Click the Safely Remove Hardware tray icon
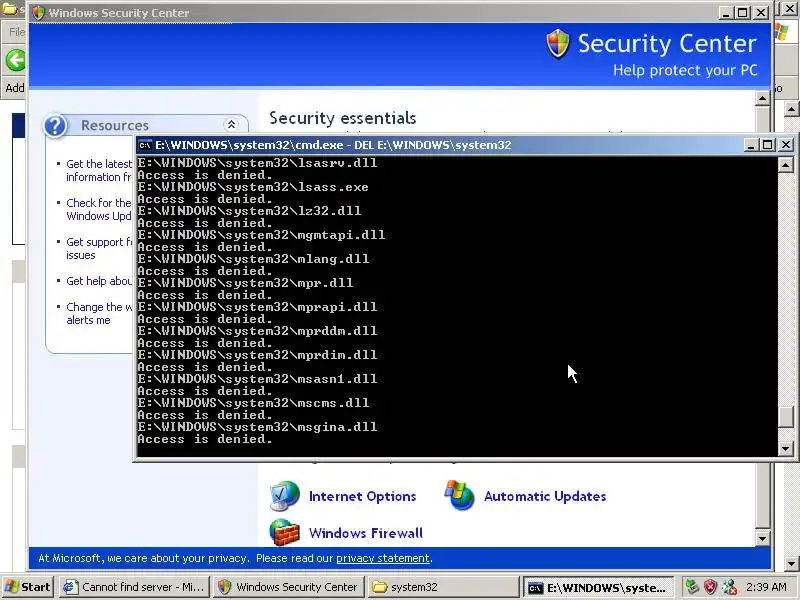The width and height of the screenshot is (800, 600). point(691,587)
